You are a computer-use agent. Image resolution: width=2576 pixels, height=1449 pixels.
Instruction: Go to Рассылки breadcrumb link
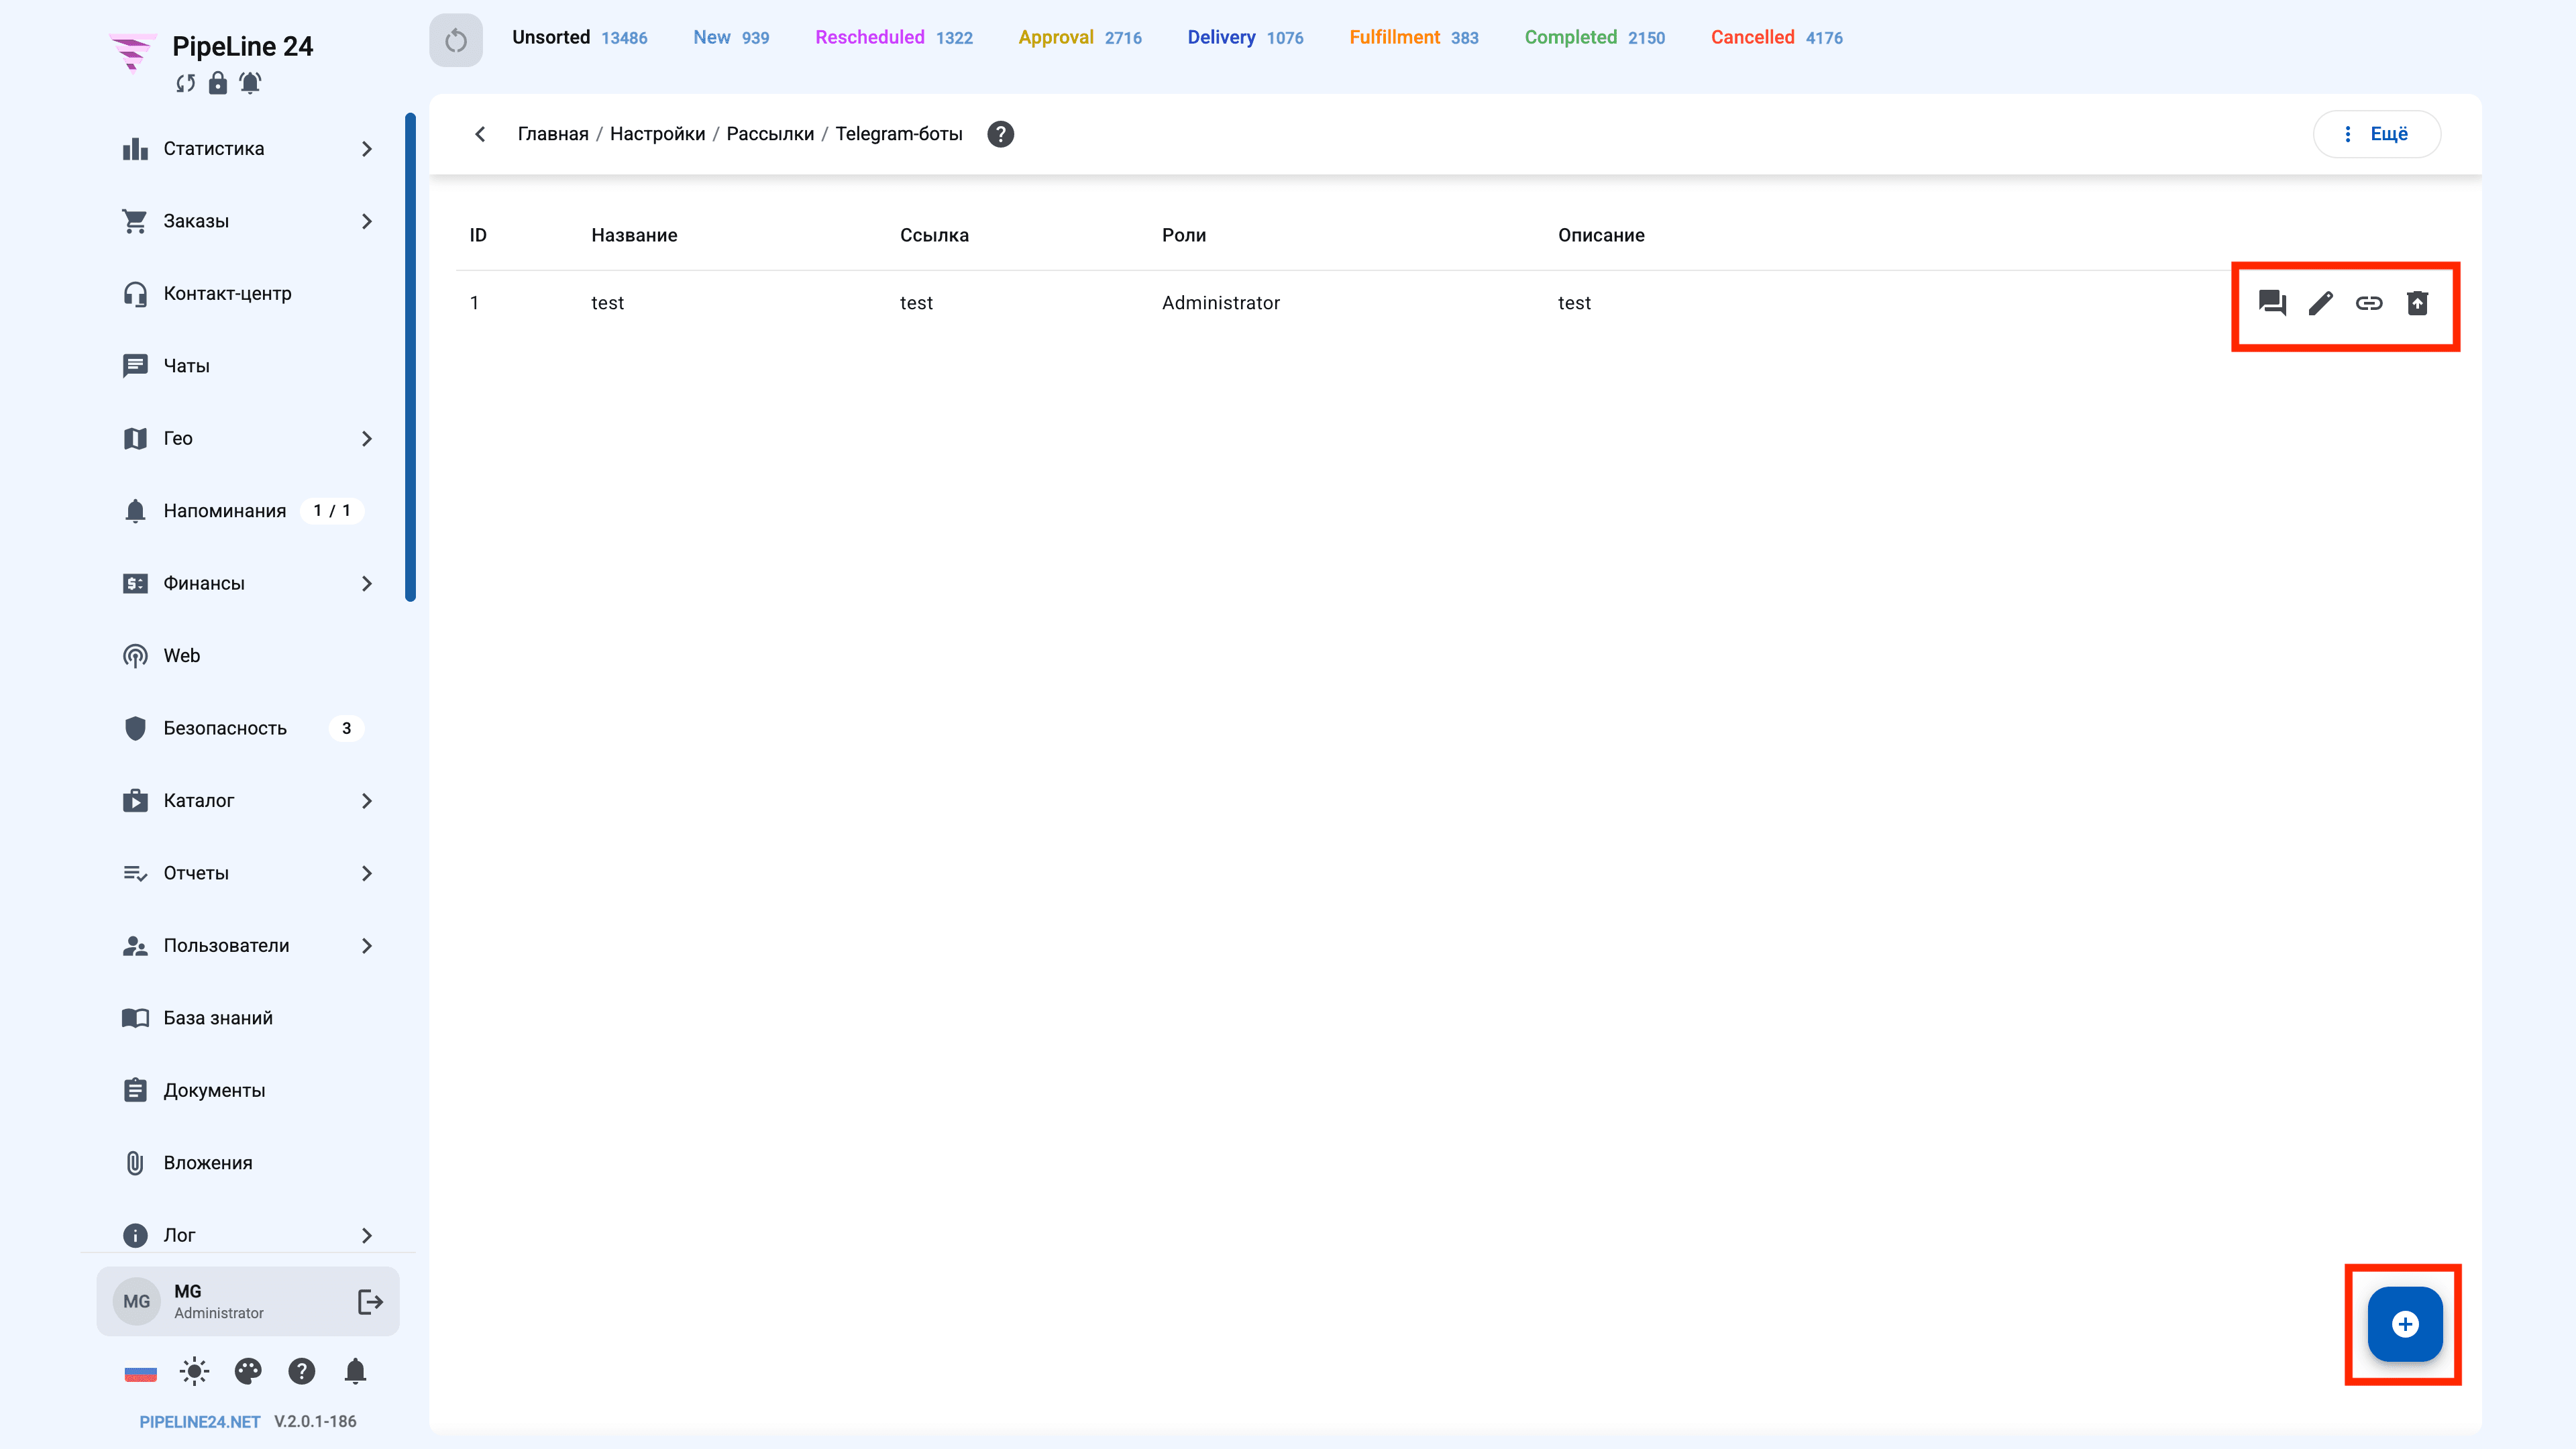click(769, 134)
